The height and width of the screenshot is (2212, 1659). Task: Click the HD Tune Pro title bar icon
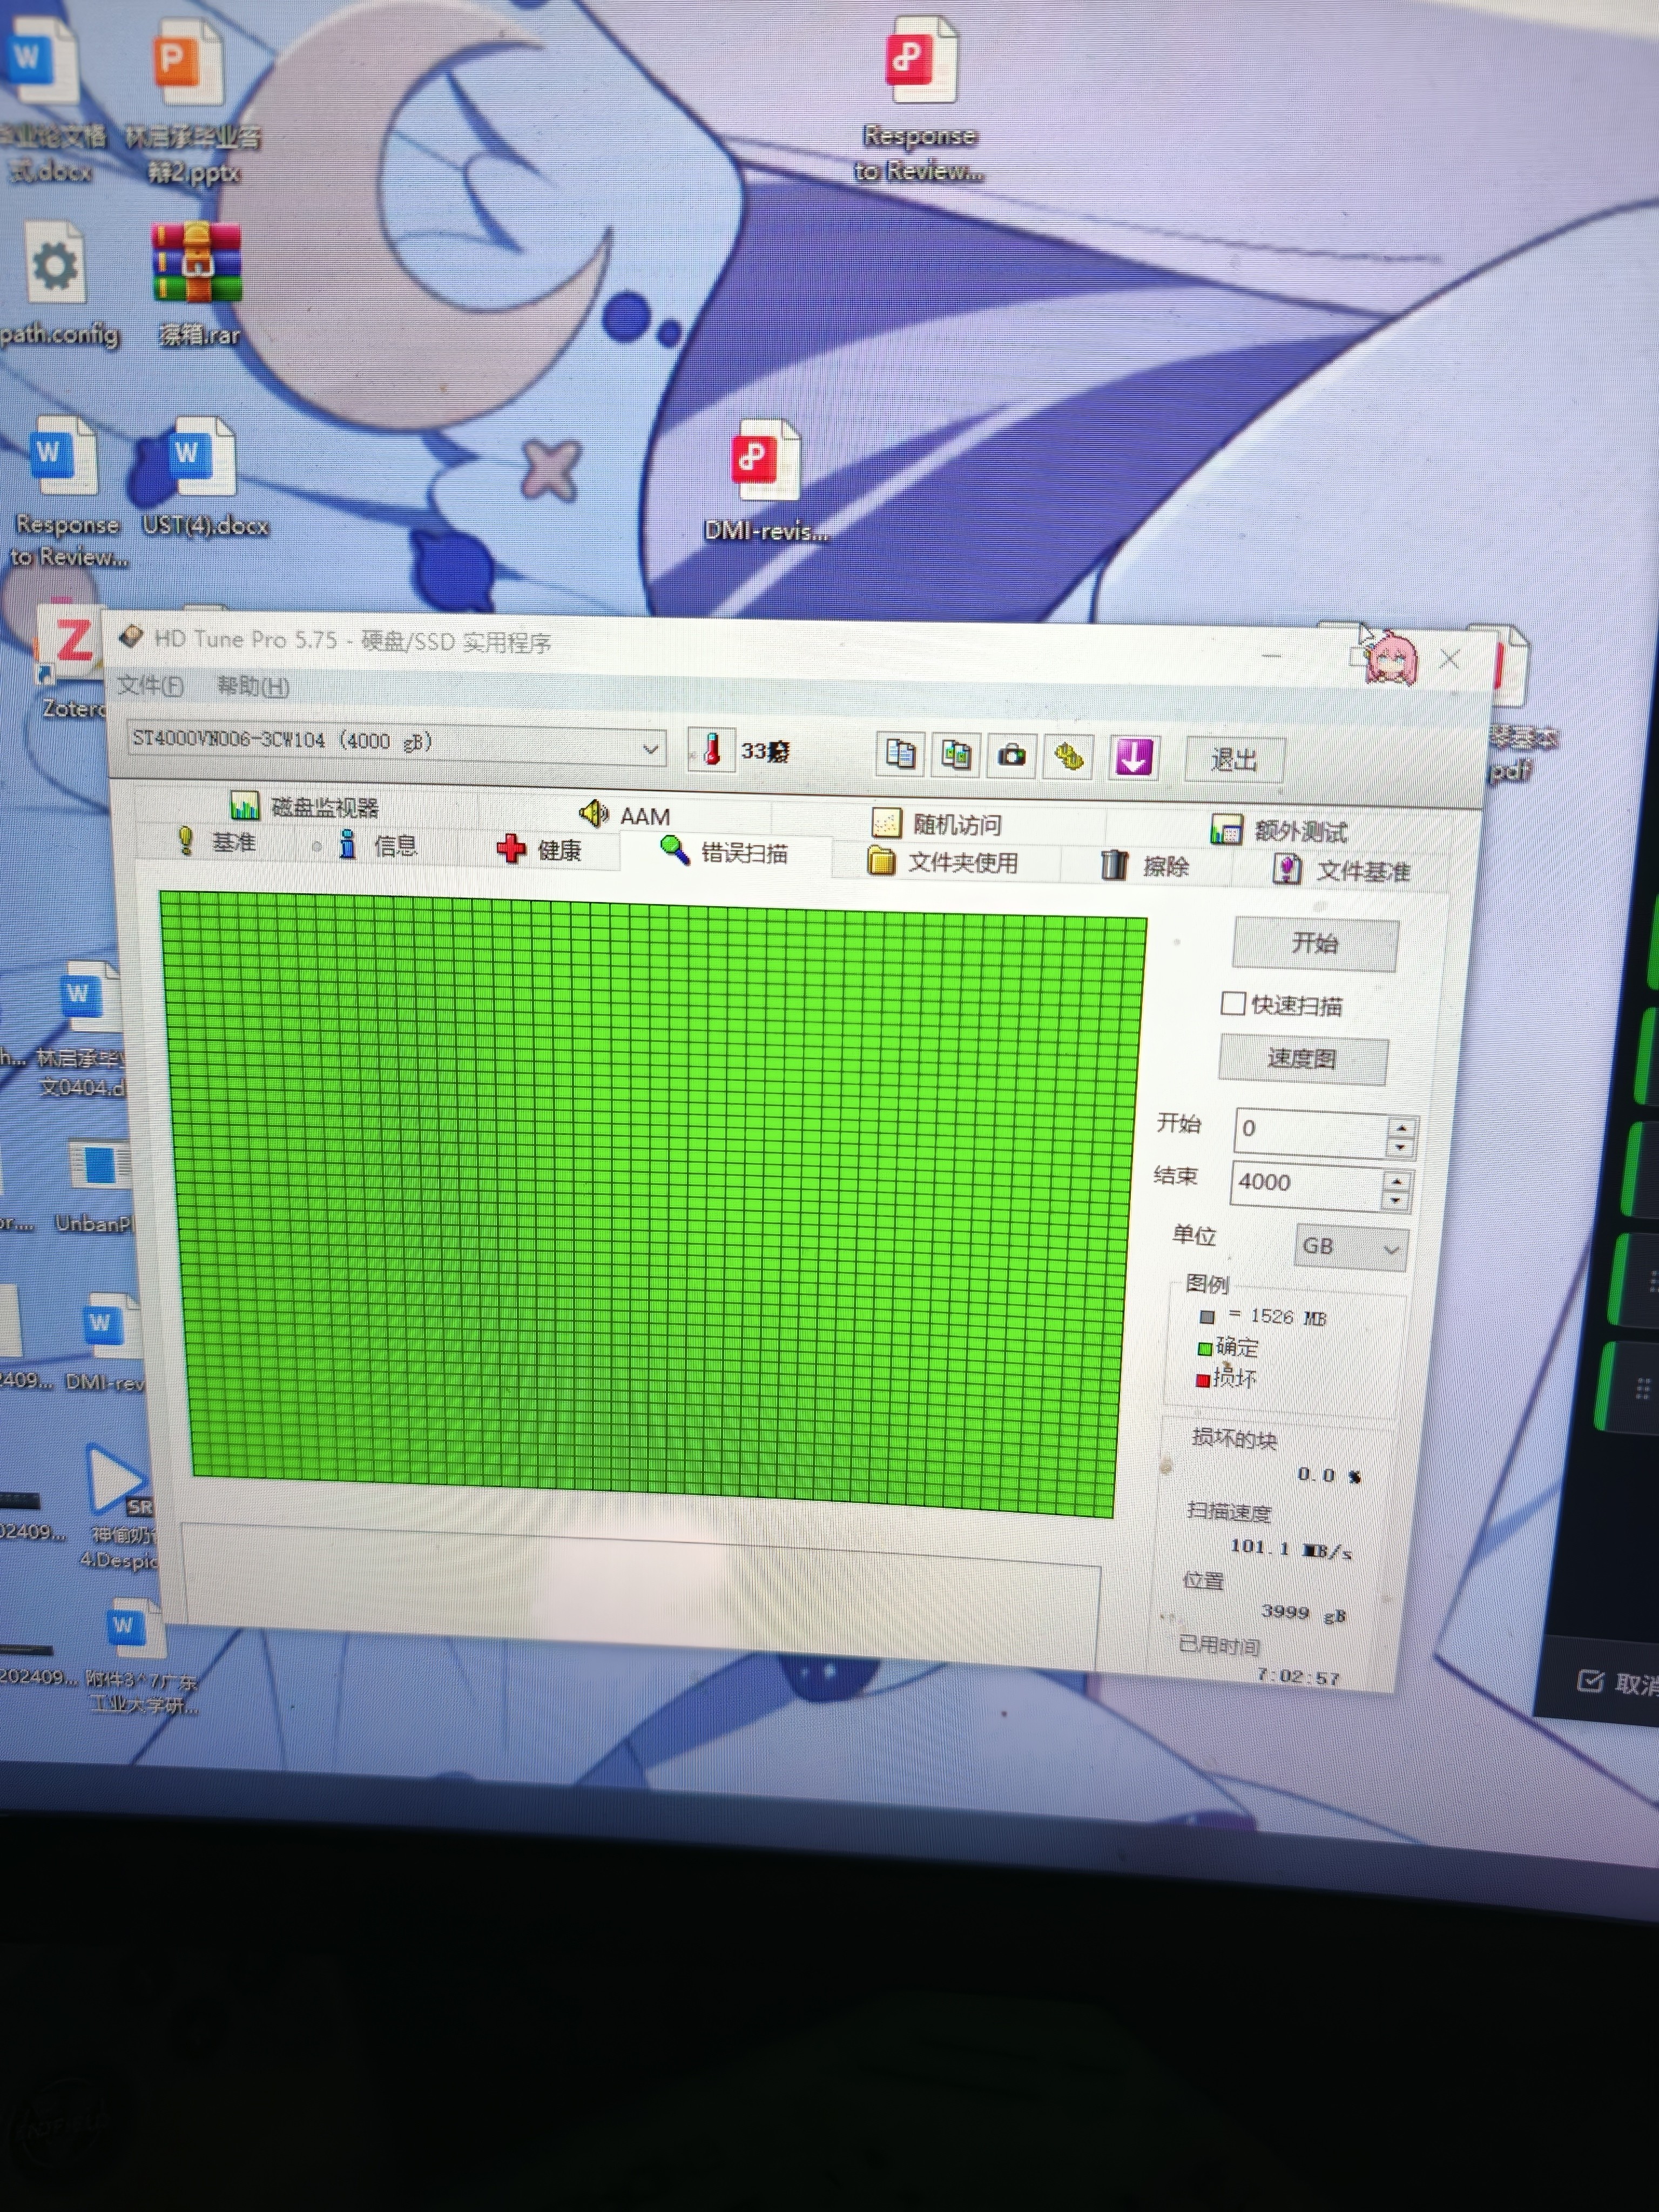click(132, 637)
